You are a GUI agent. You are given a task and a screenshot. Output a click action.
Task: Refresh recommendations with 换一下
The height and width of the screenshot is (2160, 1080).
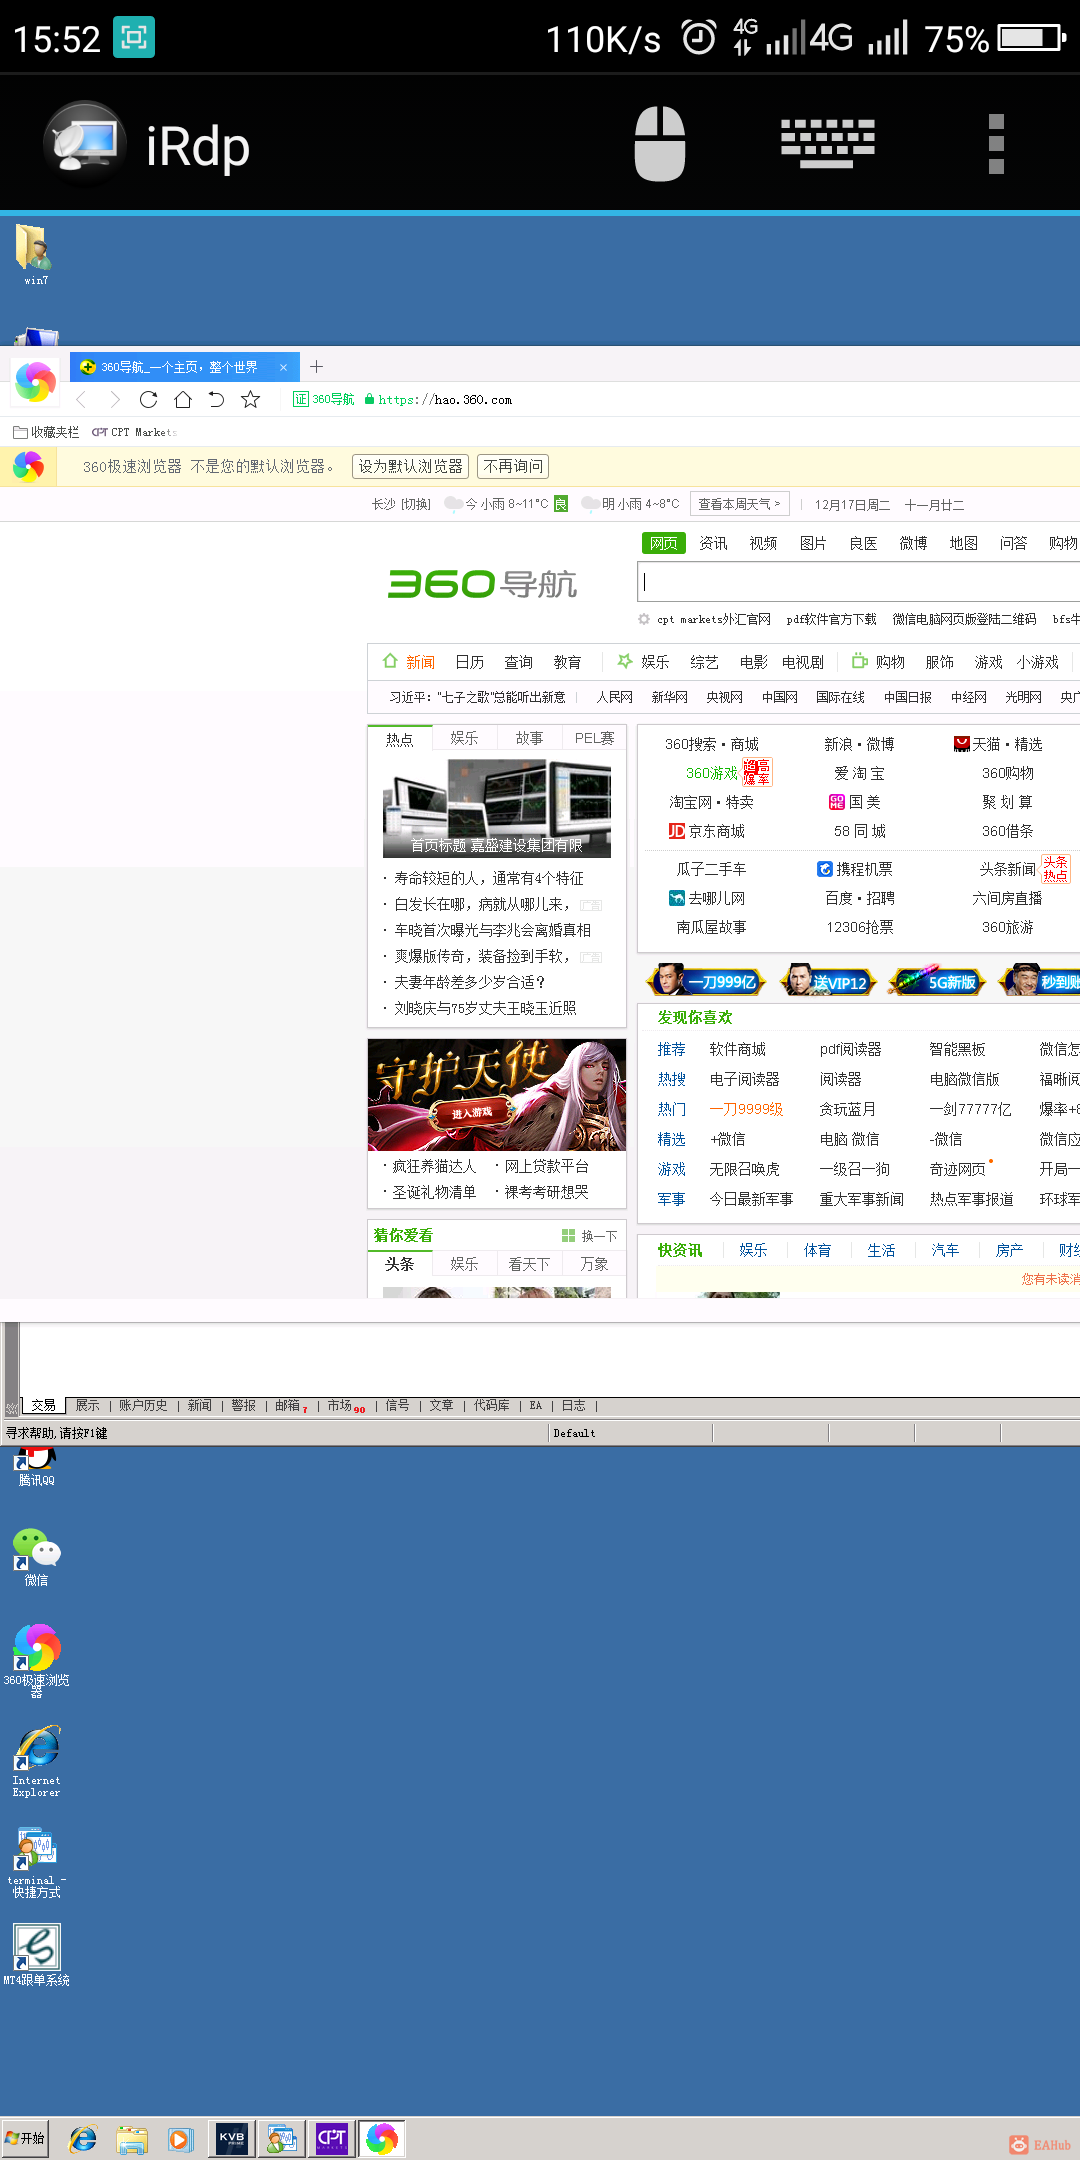pos(590,1236)
